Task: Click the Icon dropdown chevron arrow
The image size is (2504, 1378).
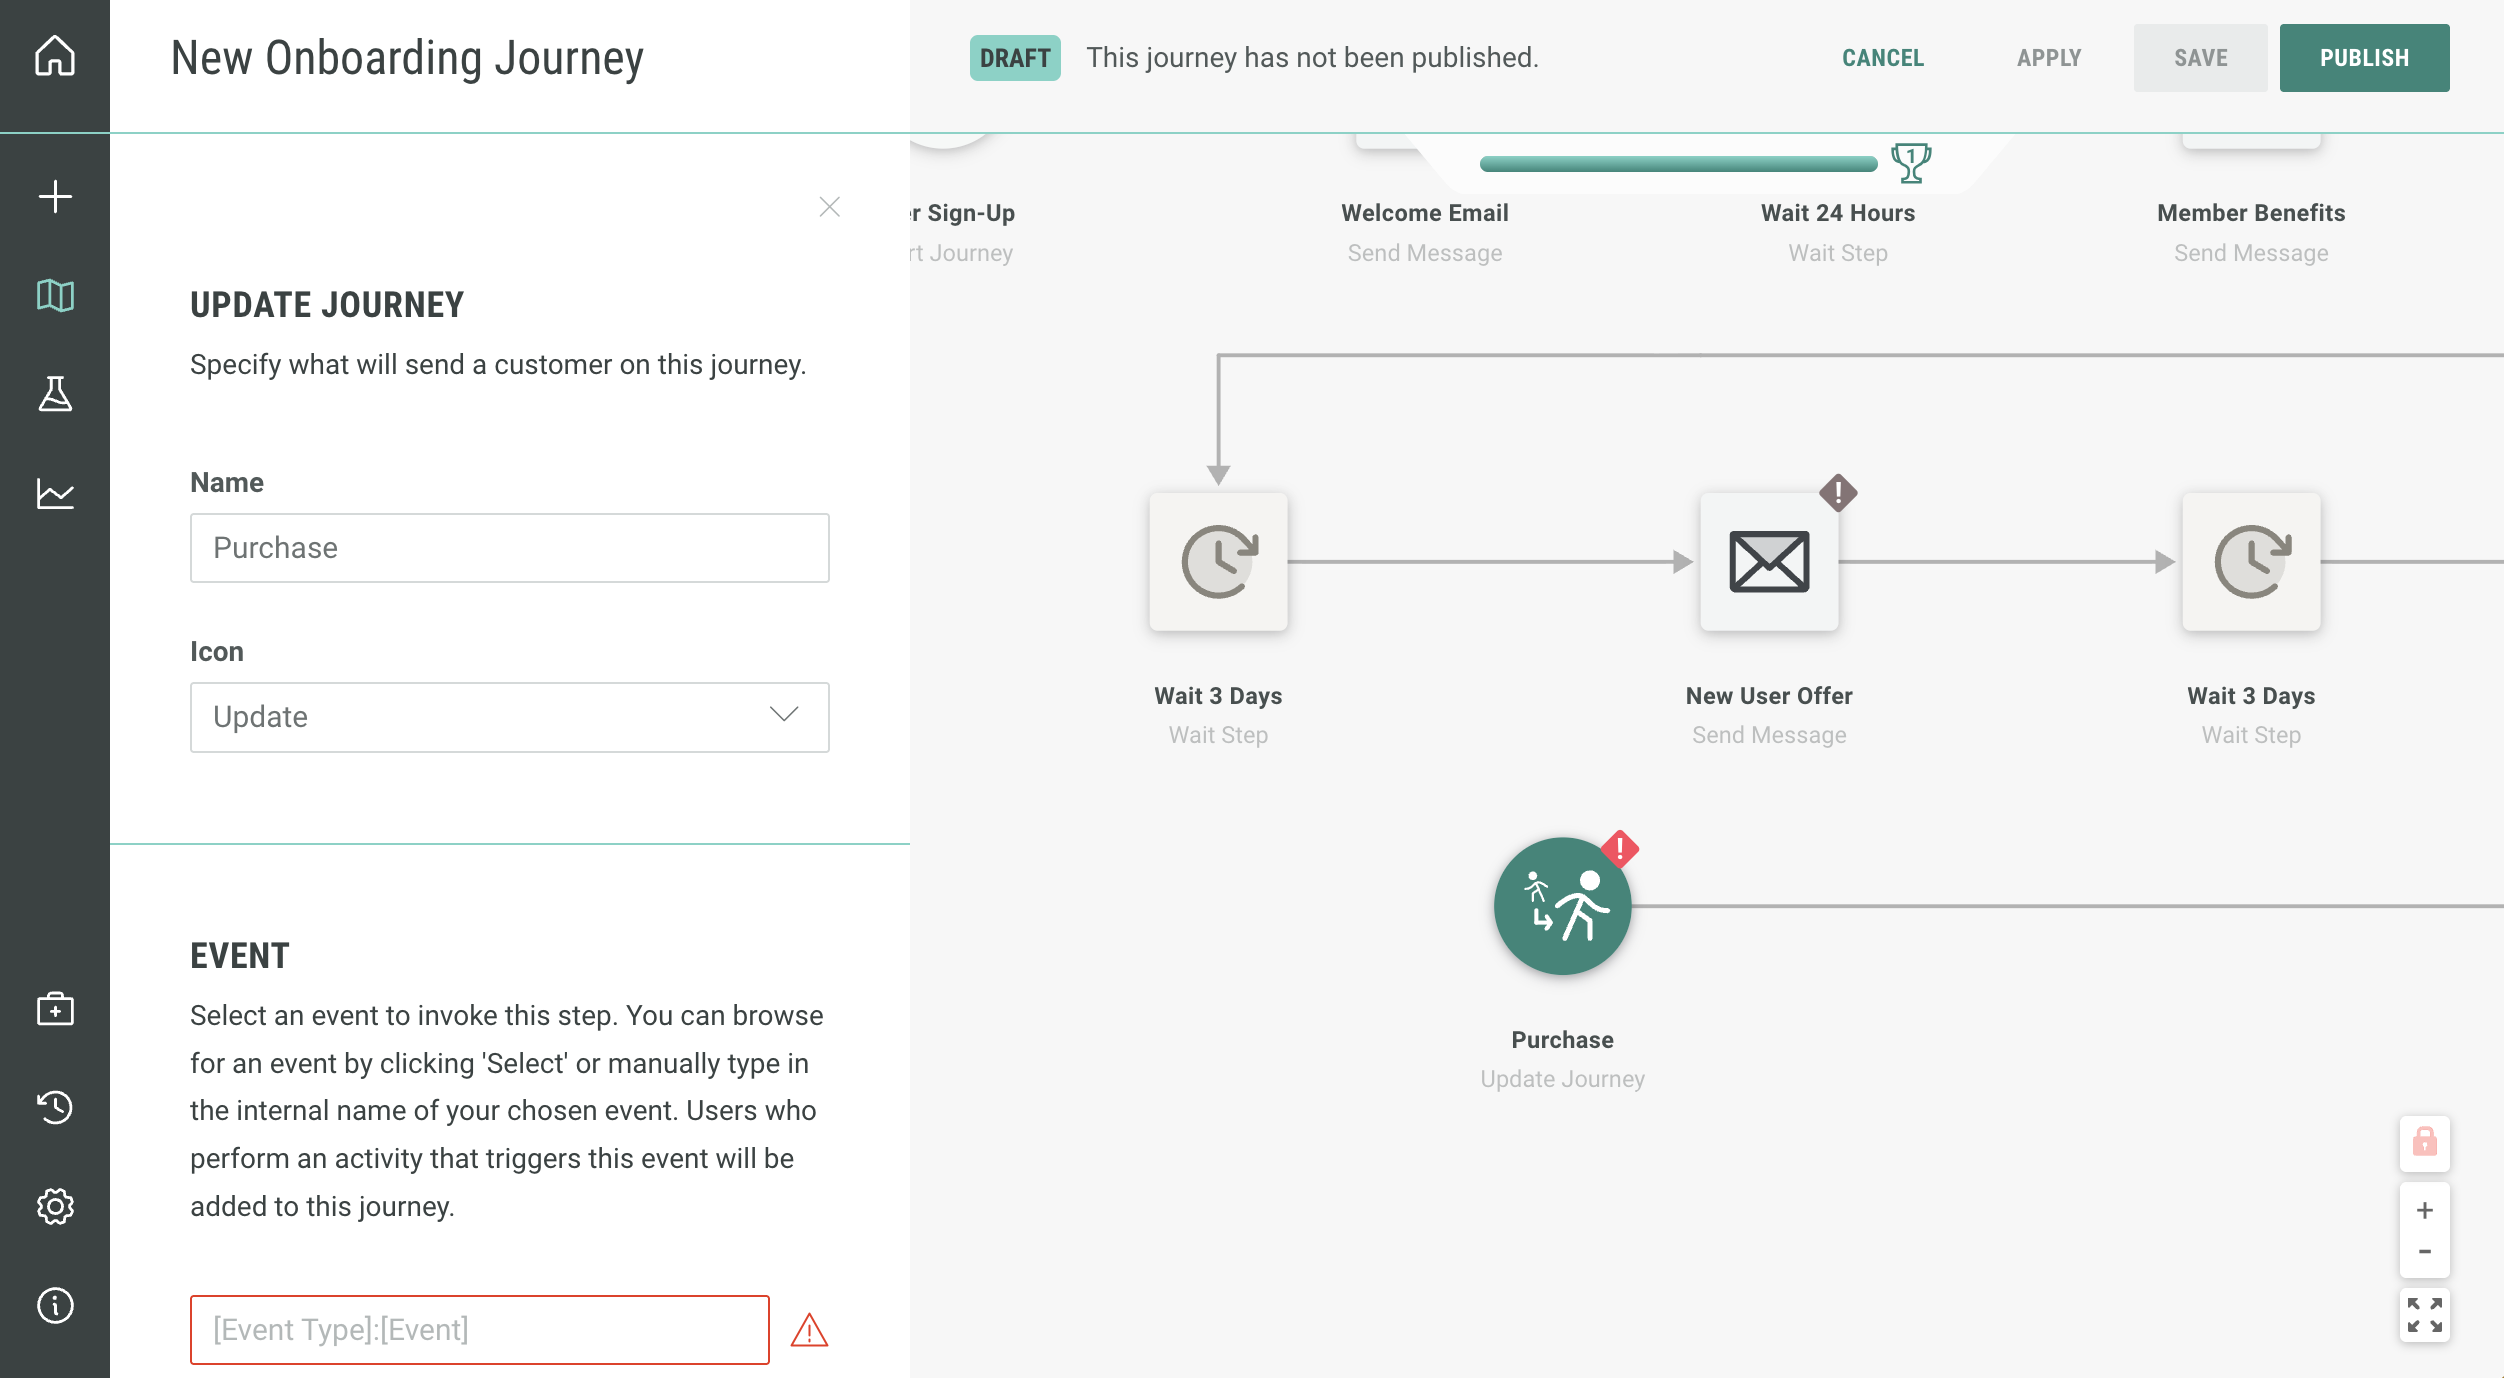Action: tap(784, 714)
